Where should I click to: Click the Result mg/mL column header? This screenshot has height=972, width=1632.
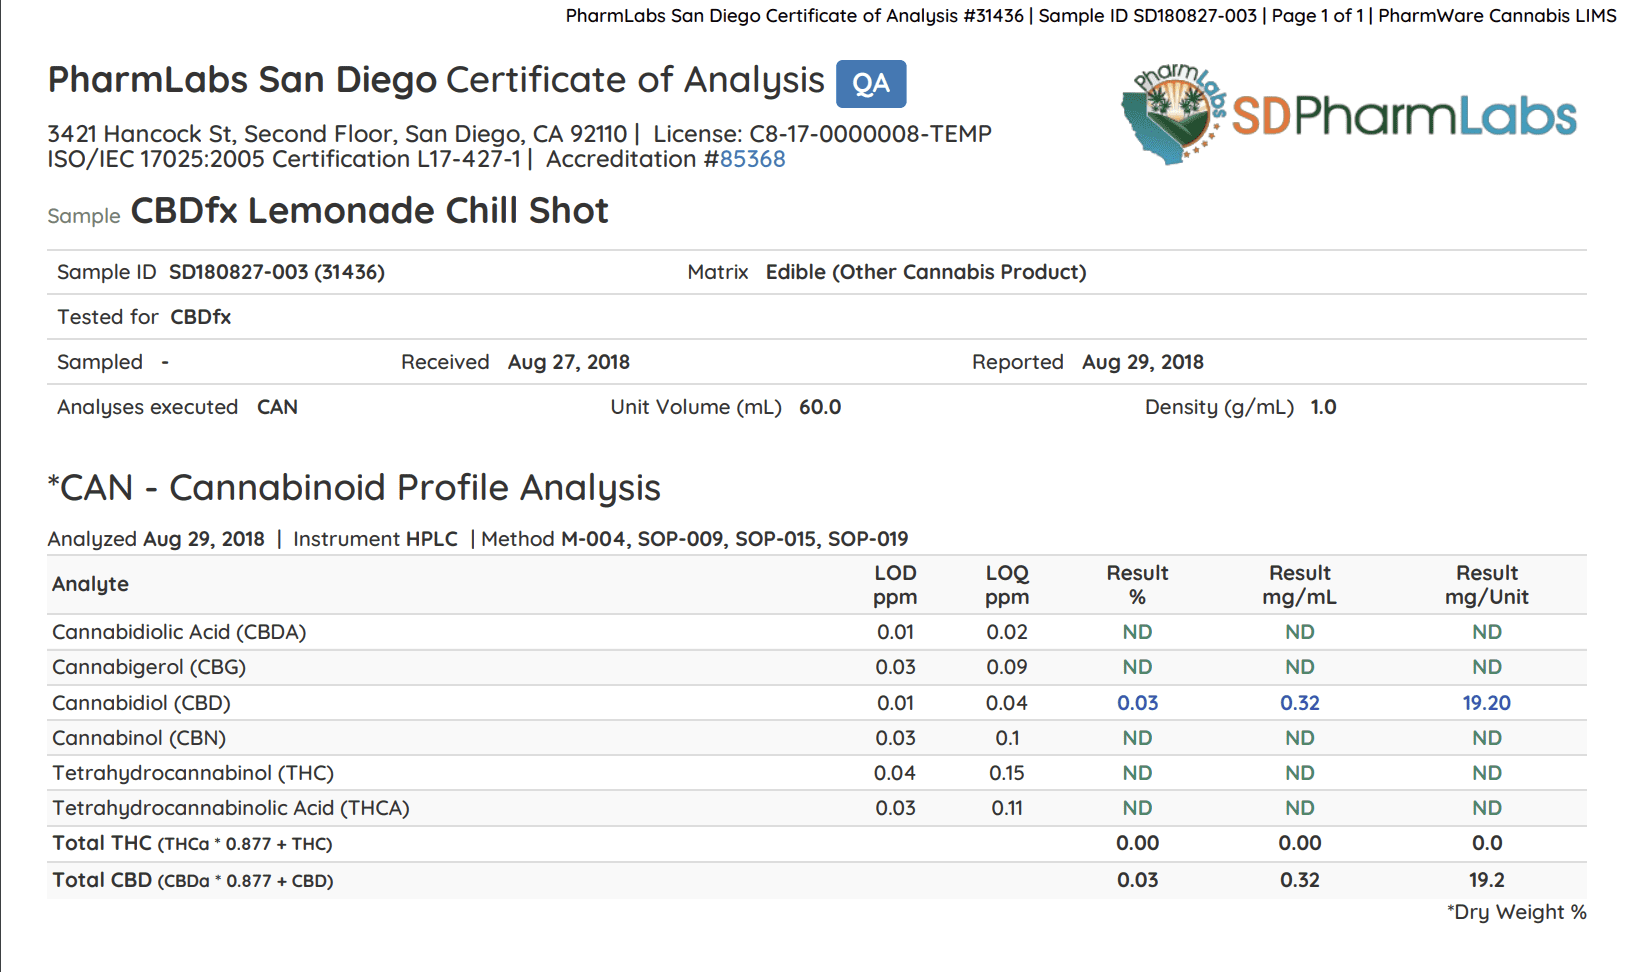(x=1299, y=585)
